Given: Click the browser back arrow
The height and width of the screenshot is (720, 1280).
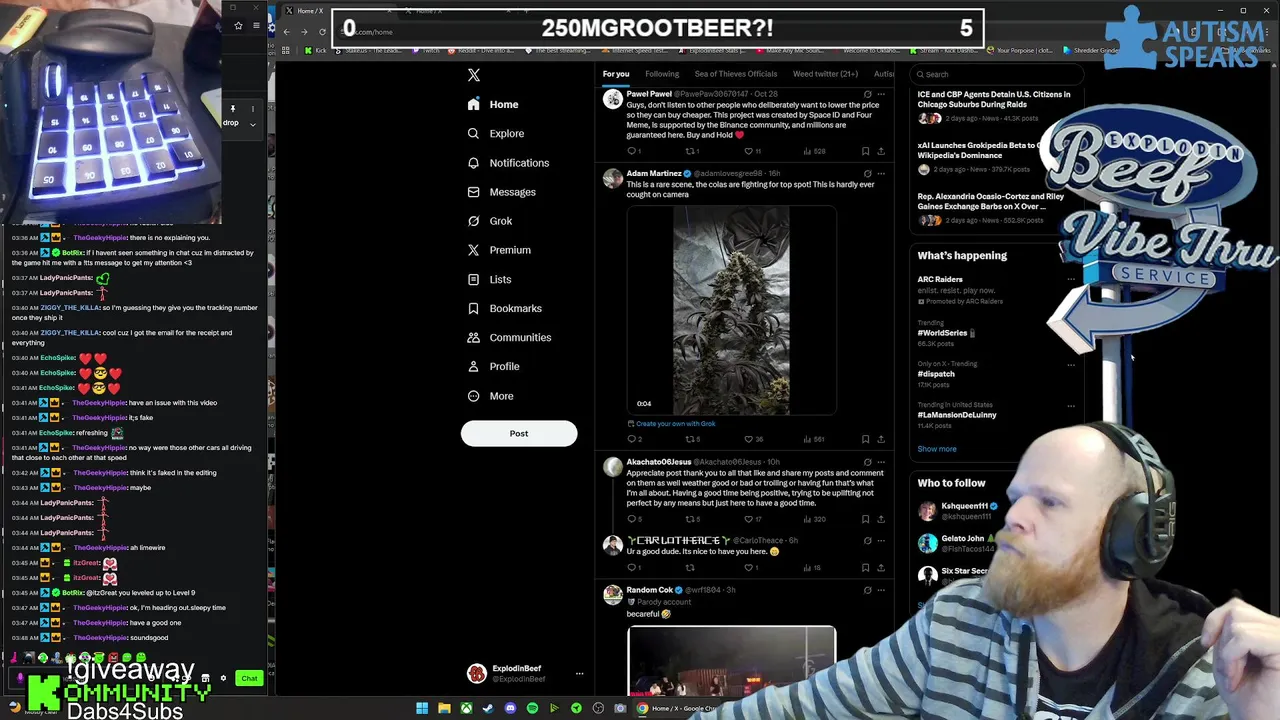Looking at the screenshot, I should [286, 32].
